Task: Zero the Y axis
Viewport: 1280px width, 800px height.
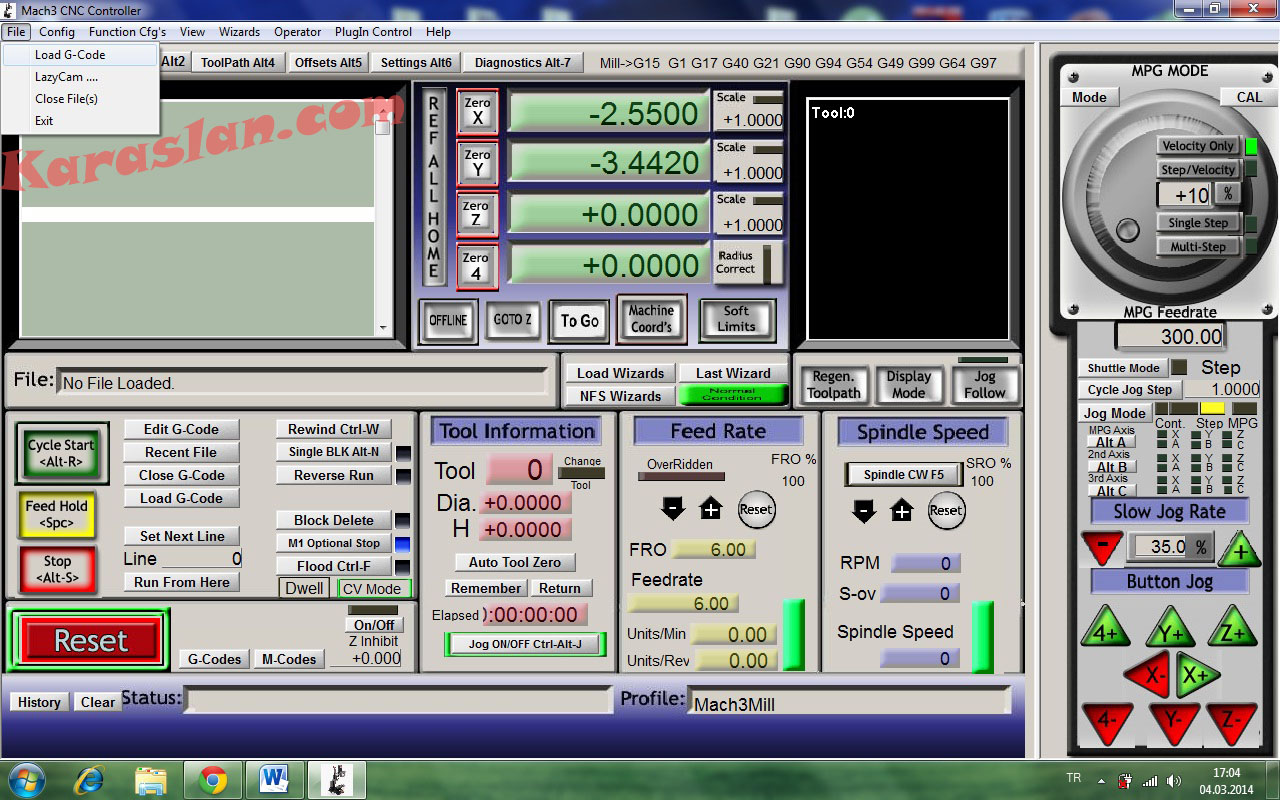Action: coord(477,162)
